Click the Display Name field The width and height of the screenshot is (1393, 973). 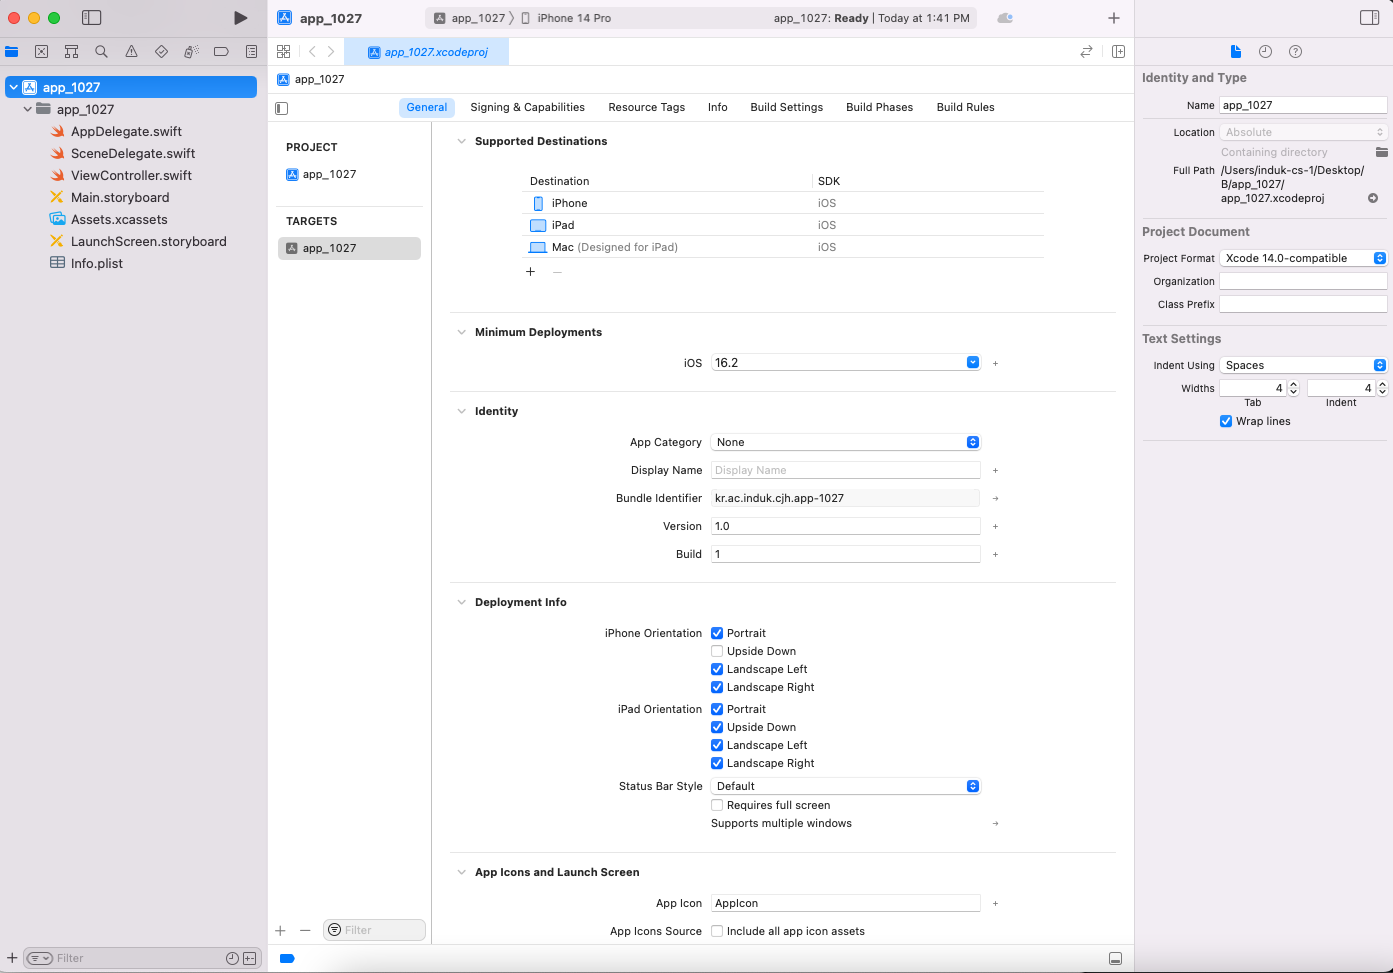click(x=846, y=470)
